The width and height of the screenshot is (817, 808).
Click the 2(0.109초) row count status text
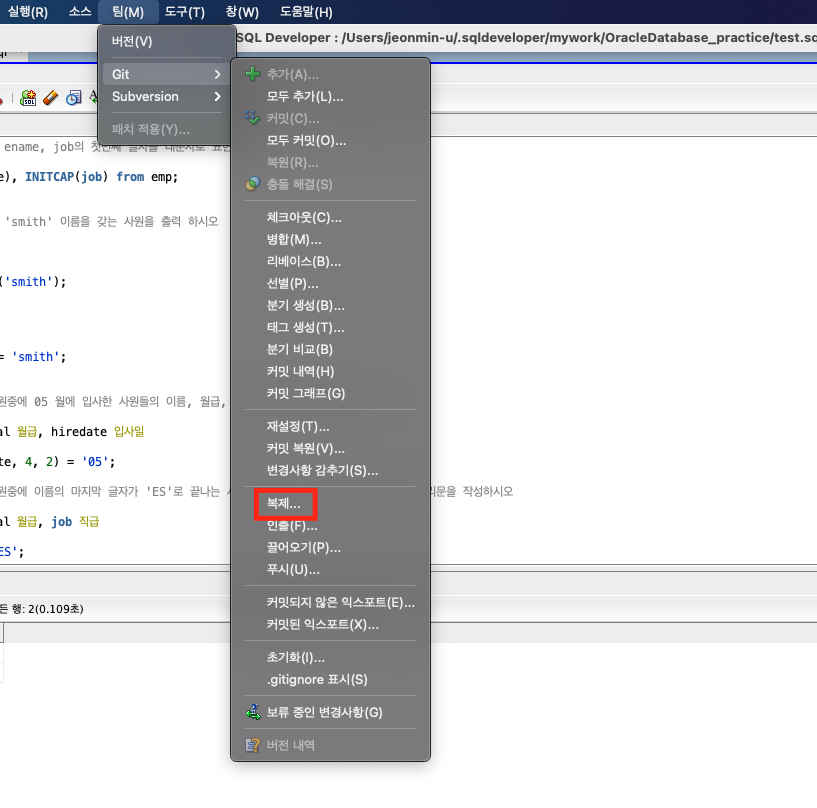click(x=56, y=608)
